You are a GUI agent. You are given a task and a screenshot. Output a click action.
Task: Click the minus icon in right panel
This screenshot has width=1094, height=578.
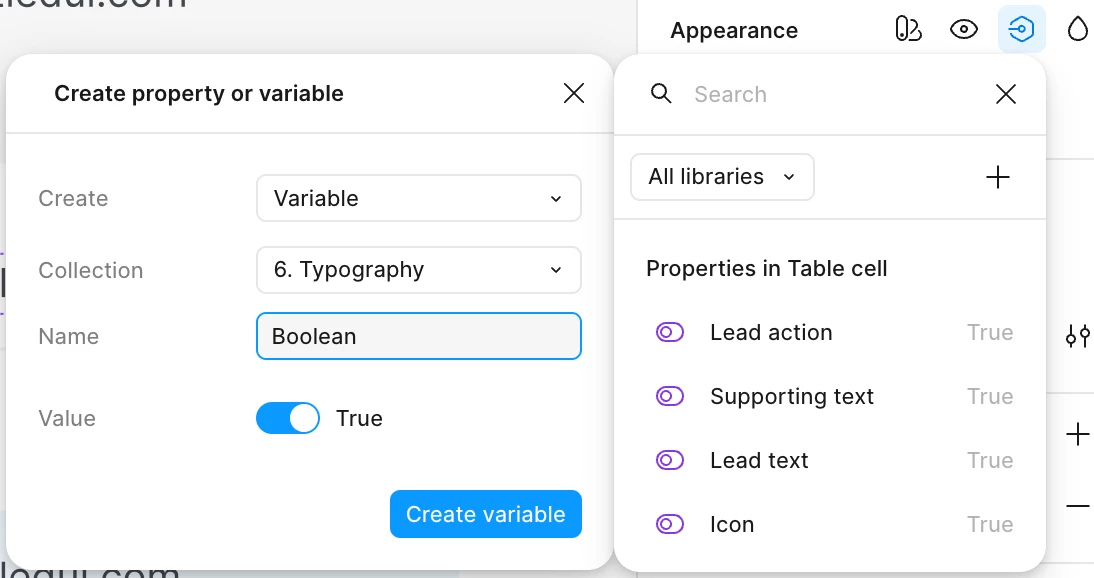click(x=1077, y=507)
